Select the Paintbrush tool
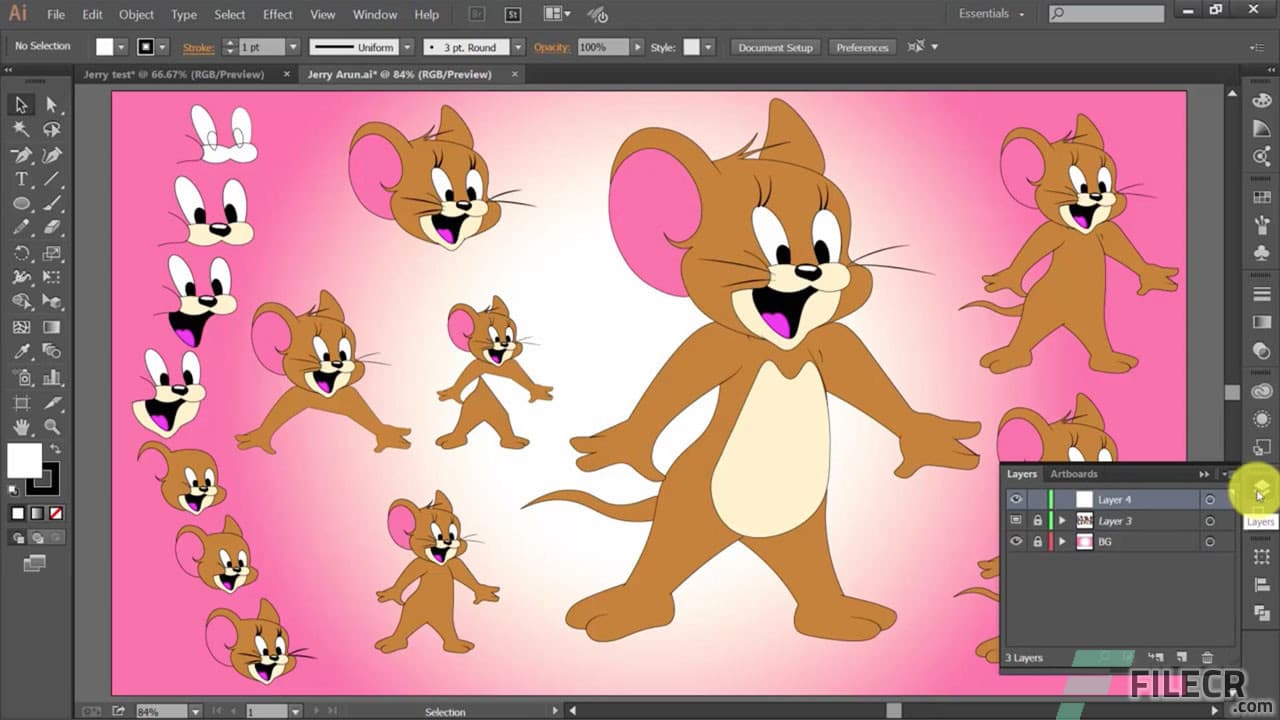This screenshot has width=1280, height=720. click(x=52, y=201)
